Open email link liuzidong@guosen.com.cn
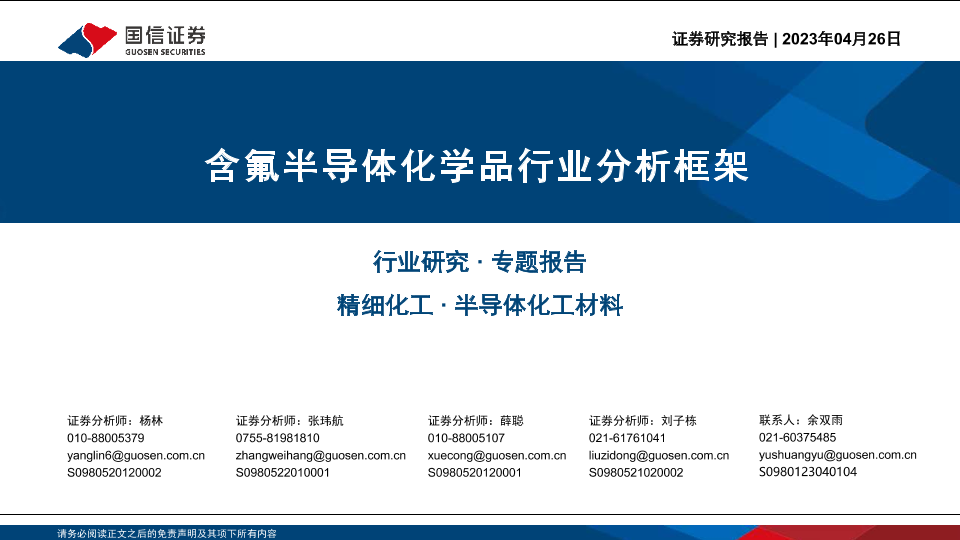The width and height of the screenshot is (960, 540). 659,455
